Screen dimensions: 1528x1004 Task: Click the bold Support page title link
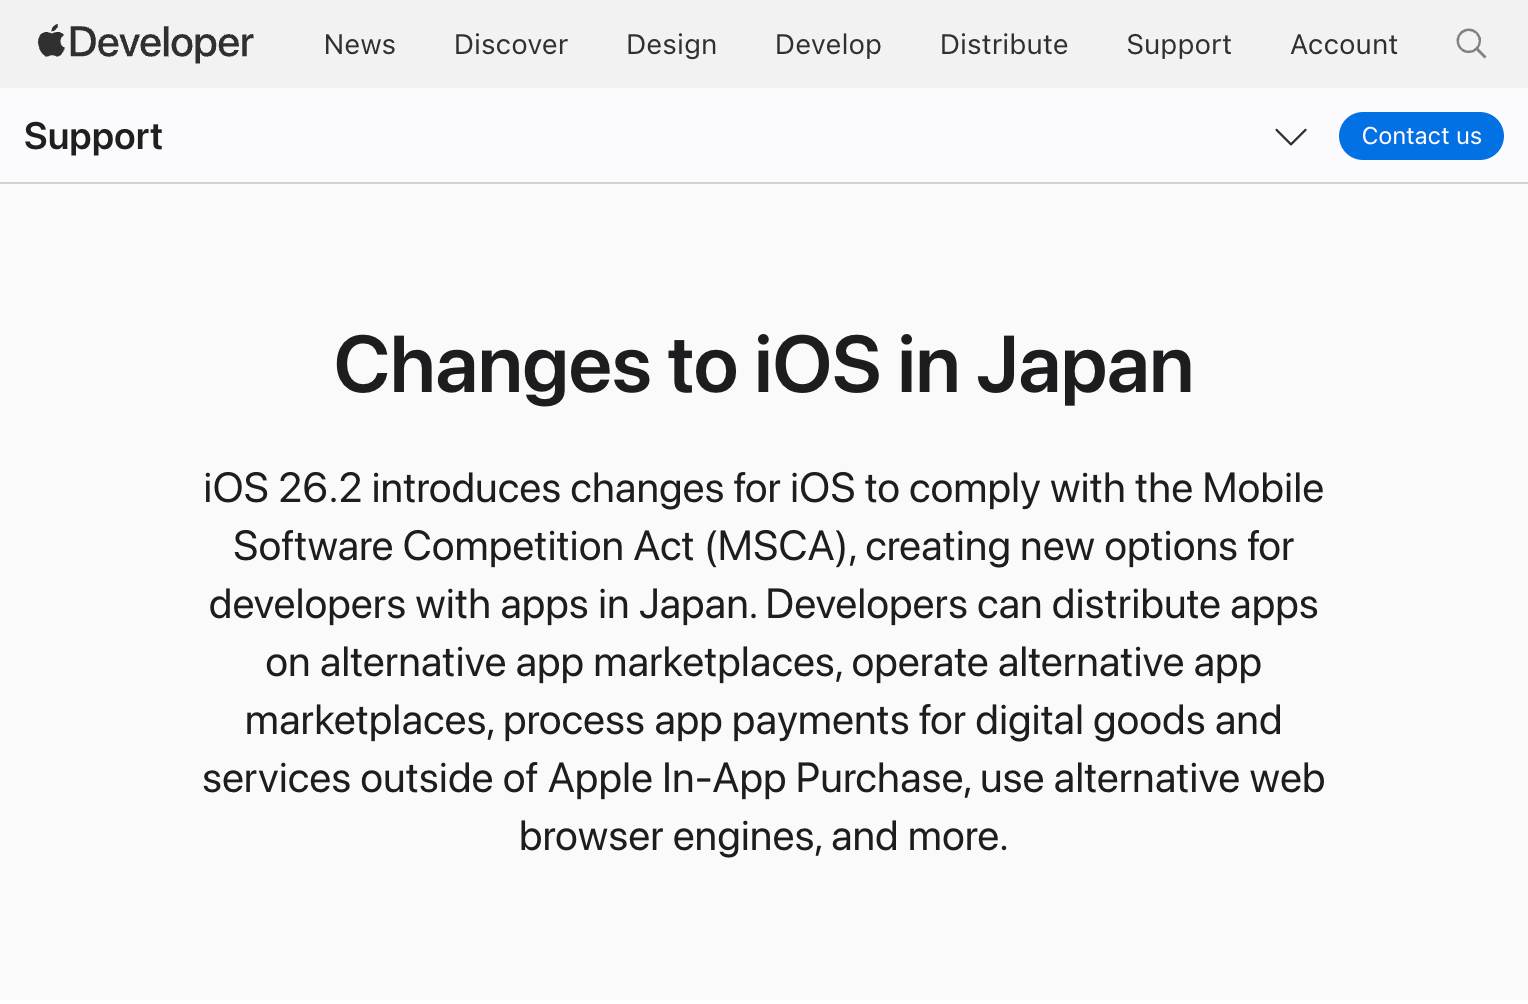(93, 137)
